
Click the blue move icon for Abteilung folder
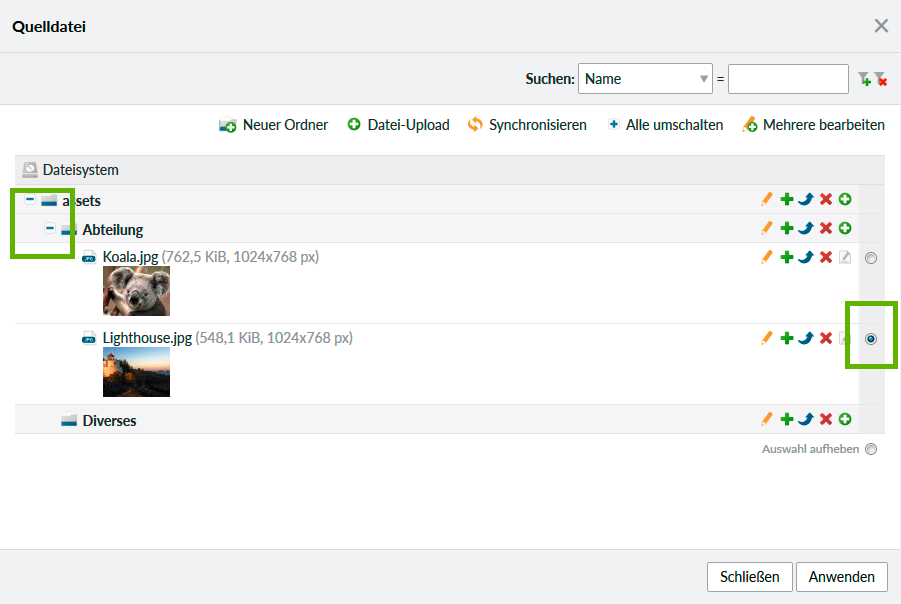(806, 229)
